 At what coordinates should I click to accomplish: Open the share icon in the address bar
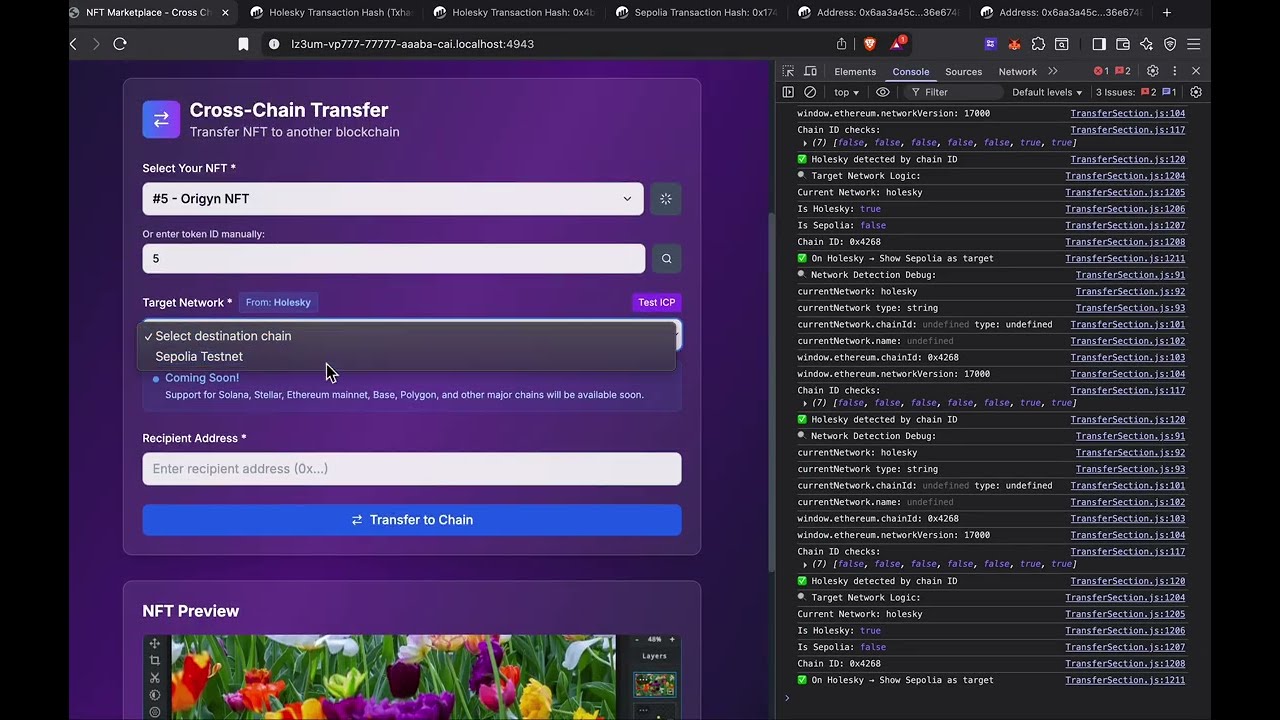[x=841, y=44]
